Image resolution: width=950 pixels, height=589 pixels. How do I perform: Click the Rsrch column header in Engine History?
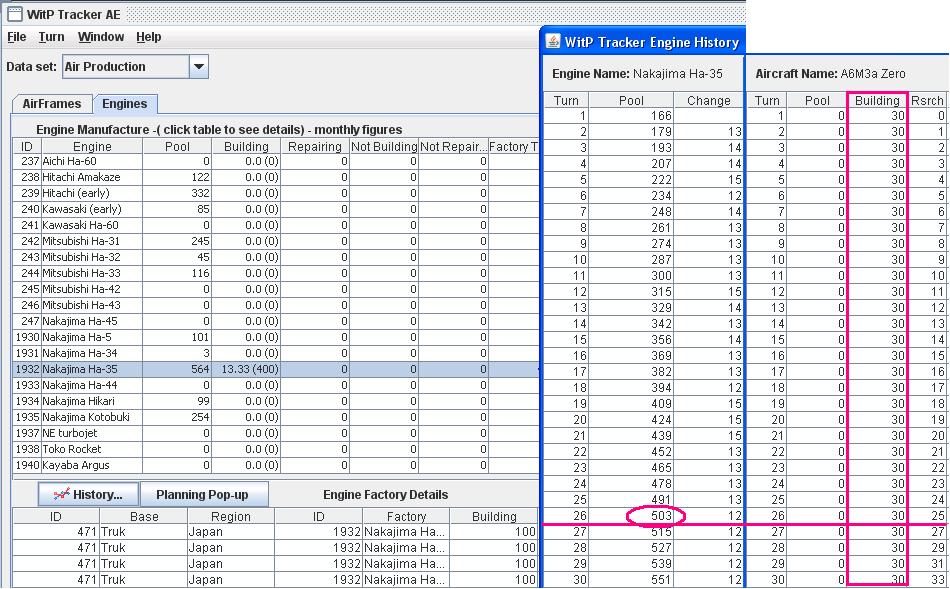[x=927, y=101]
